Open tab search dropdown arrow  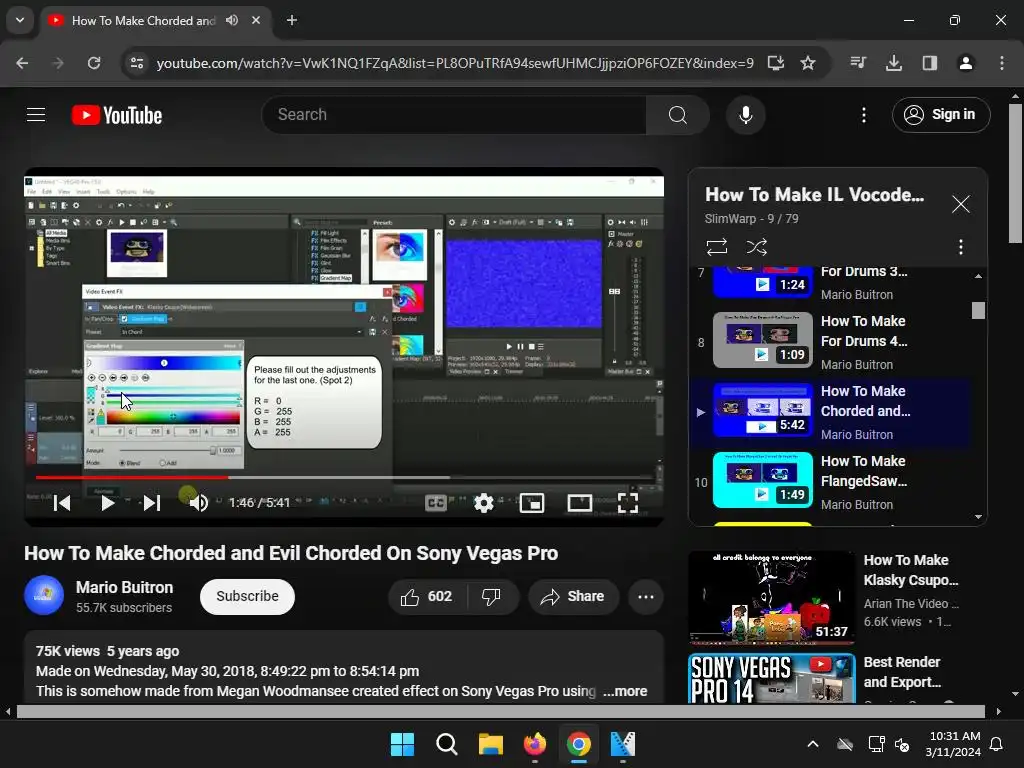tap(20, 20)
